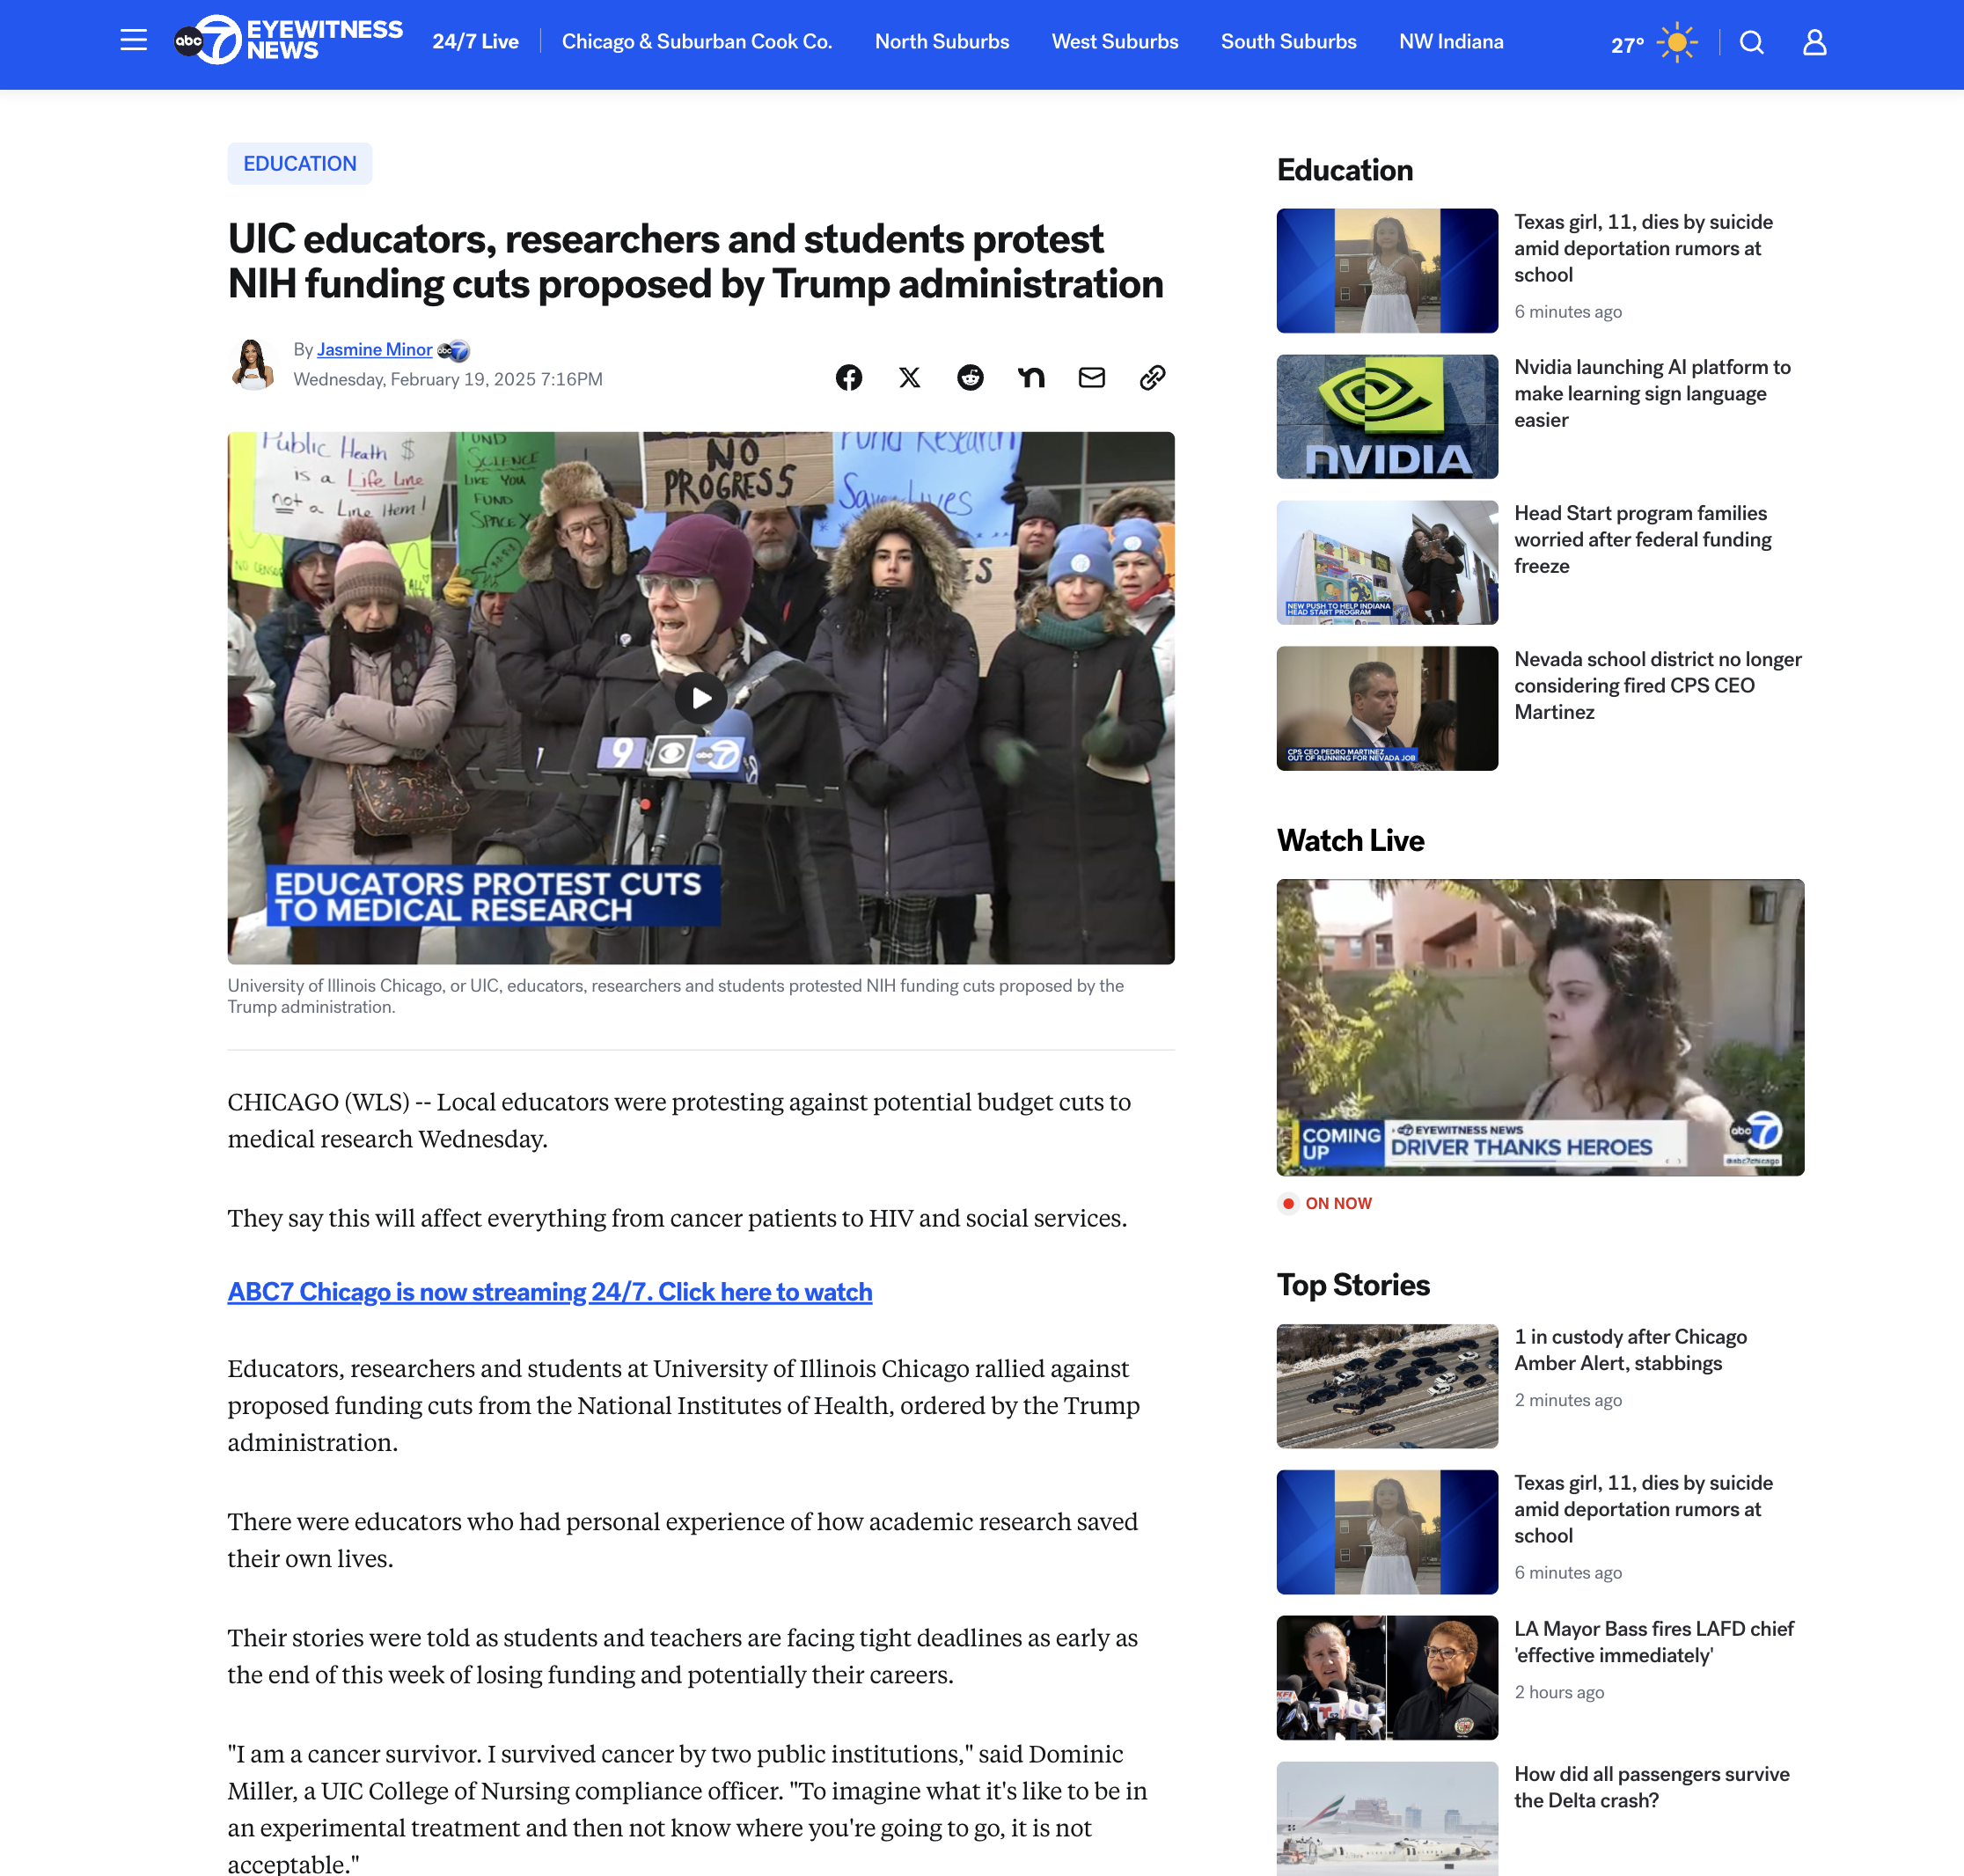Click the sunny weather icon
Viewport: 1964px width, 1876px height.
tap(1677, 42)
